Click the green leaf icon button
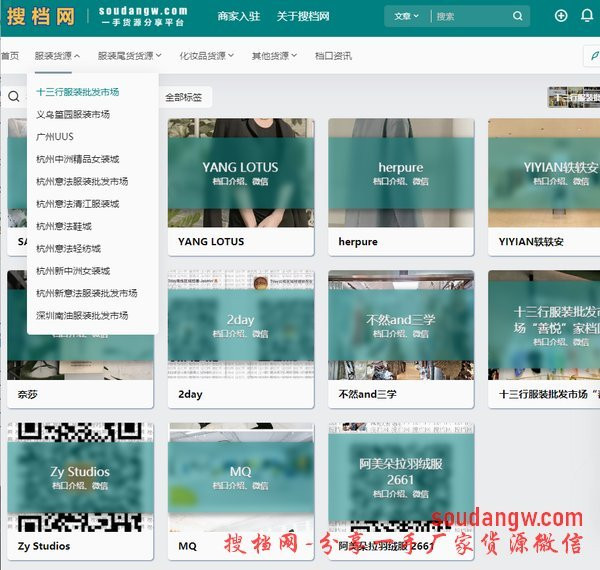Image resolution: width=600 pixels, height=570 pixels. click(x=591, y=56)
